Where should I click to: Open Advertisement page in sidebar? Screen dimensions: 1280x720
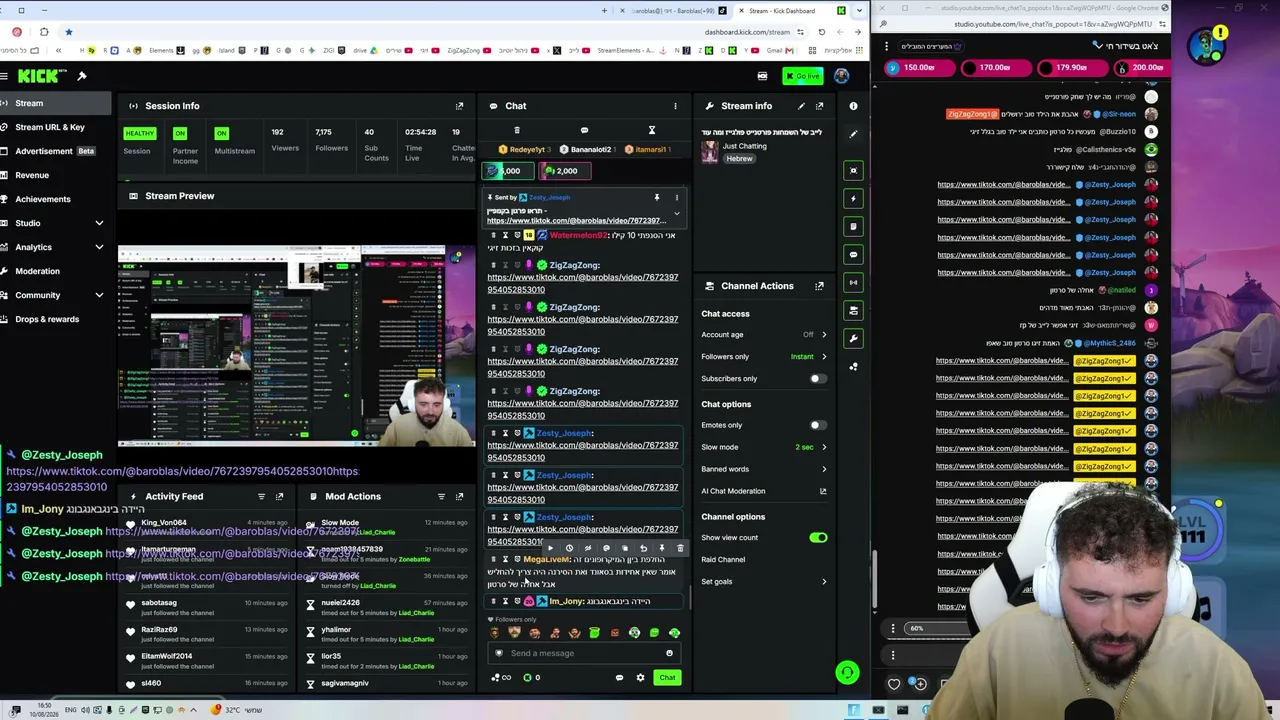click(x=56, y=151)
